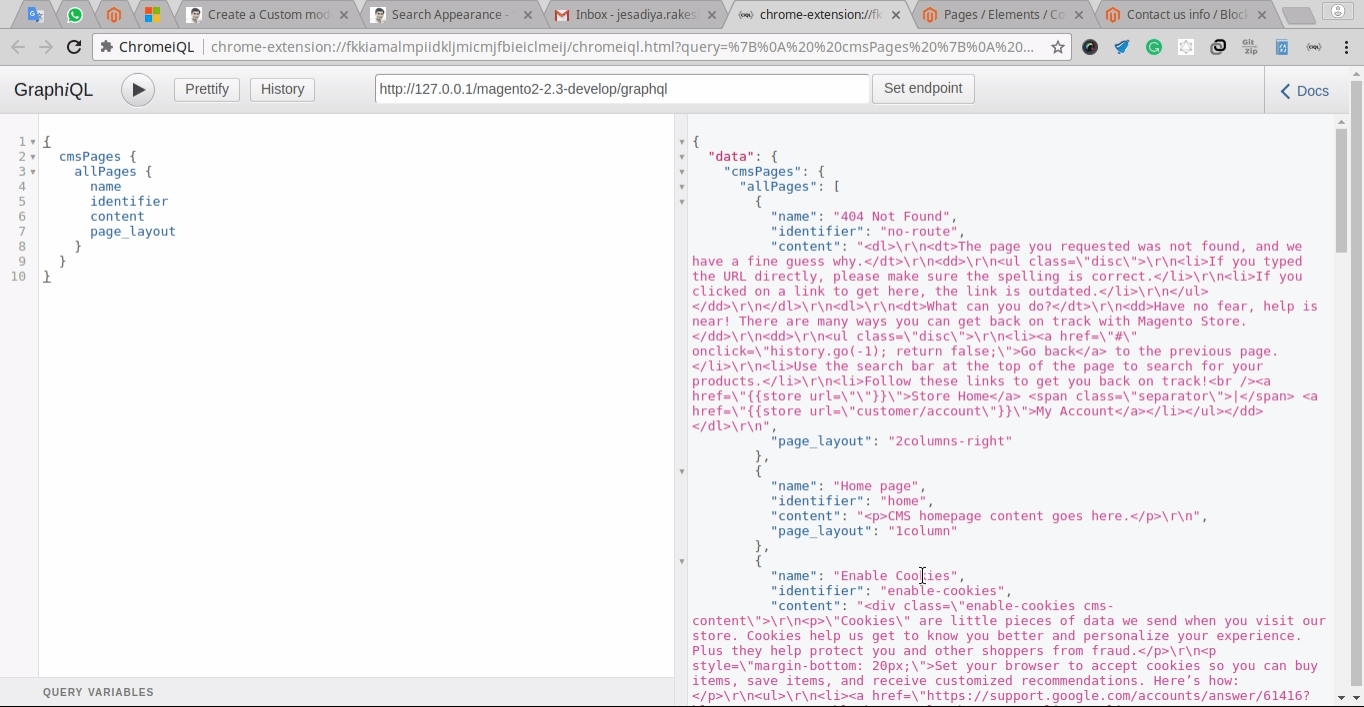Click the GitZip extension icon

(x=1251, y=47)
